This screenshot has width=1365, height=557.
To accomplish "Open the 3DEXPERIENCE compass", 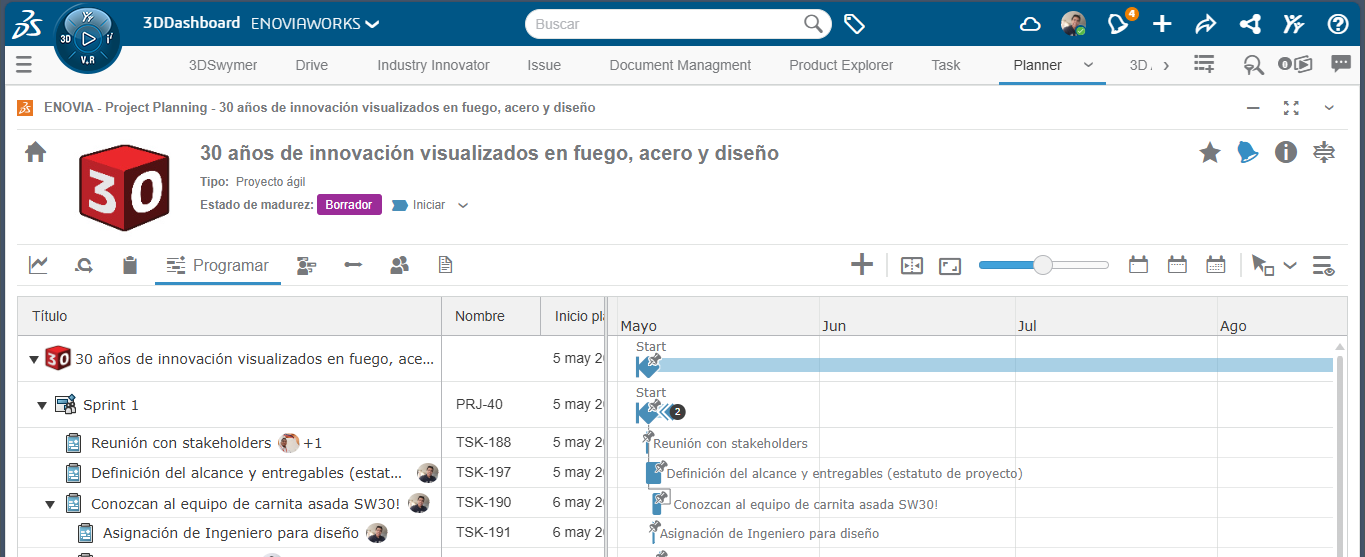I will (87, 39).
